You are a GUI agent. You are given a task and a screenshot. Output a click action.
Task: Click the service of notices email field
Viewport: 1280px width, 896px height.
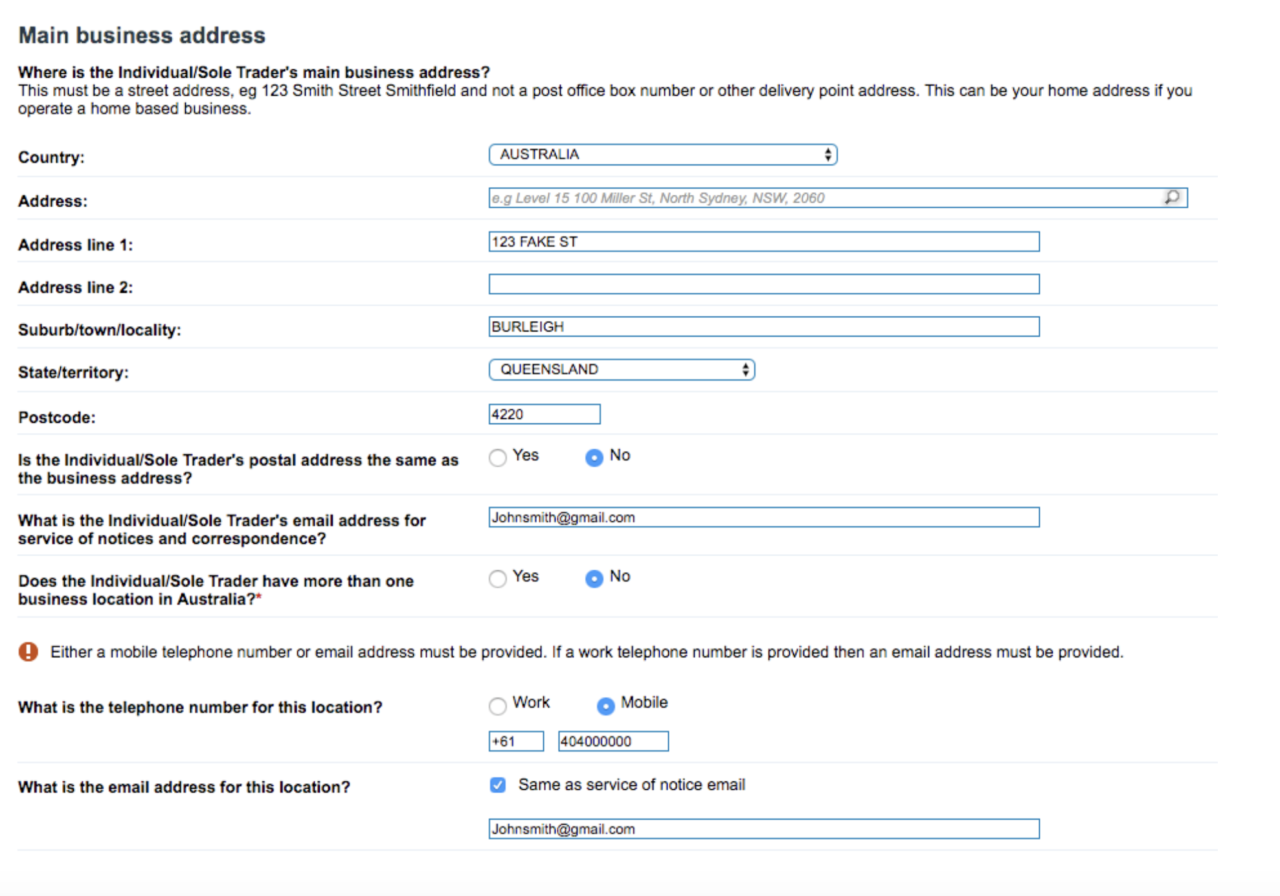point(763,517)
